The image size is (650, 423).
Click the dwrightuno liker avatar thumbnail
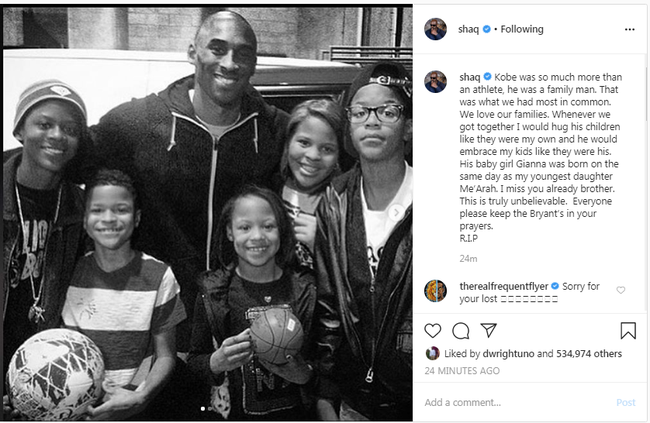[x=432, y=353]
